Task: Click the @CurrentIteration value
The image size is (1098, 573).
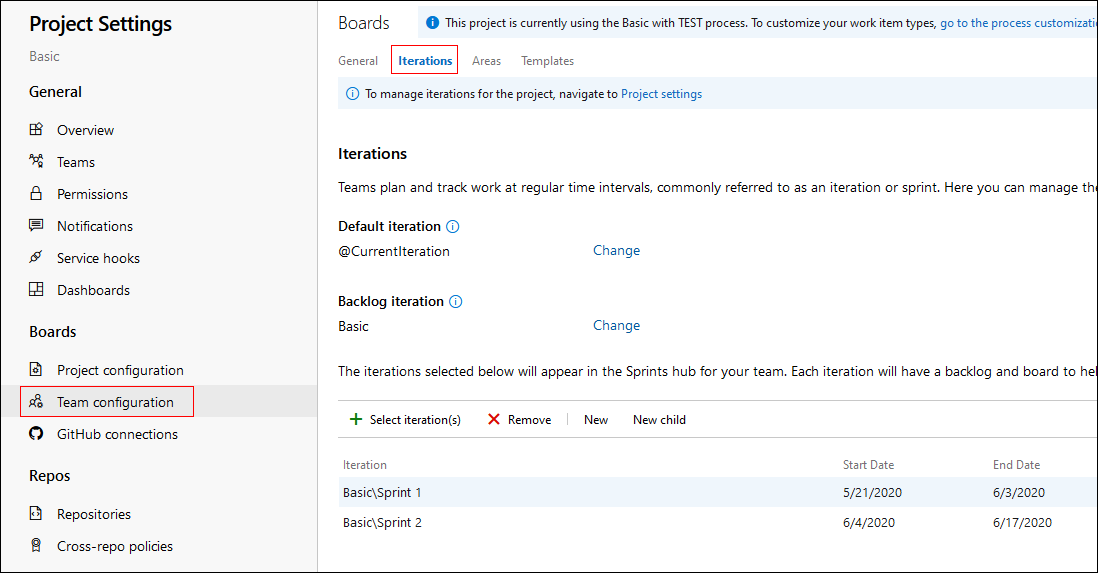Action: tap(394, 251)
